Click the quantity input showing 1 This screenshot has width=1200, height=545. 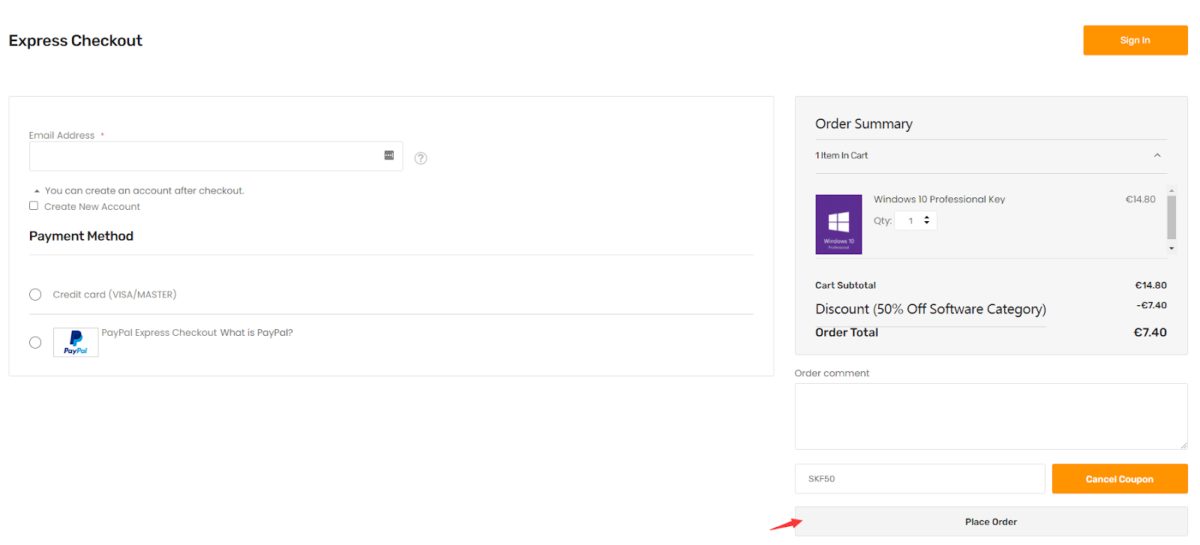coord(910,220)
